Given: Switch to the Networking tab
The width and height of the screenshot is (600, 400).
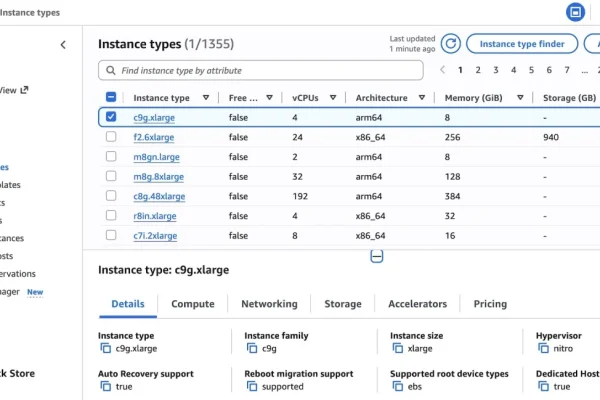Looking at the screenshot, I should pyautogui.click(x=269, y=304).
